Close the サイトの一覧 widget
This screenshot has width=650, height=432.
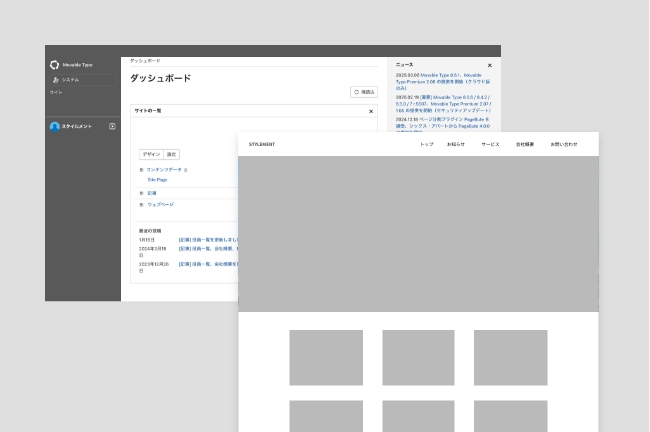pyautogui.click(x=371, y=111)
